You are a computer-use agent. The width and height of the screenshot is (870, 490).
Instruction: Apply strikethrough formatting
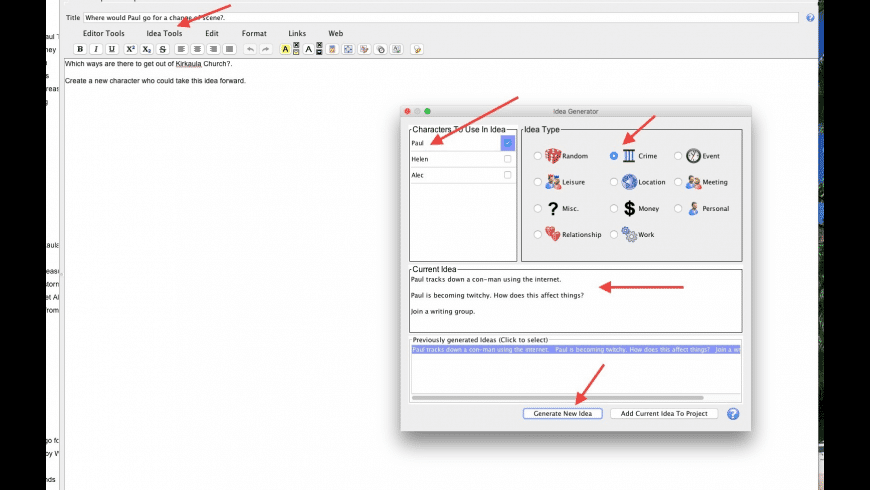click(x=163, y=49)
